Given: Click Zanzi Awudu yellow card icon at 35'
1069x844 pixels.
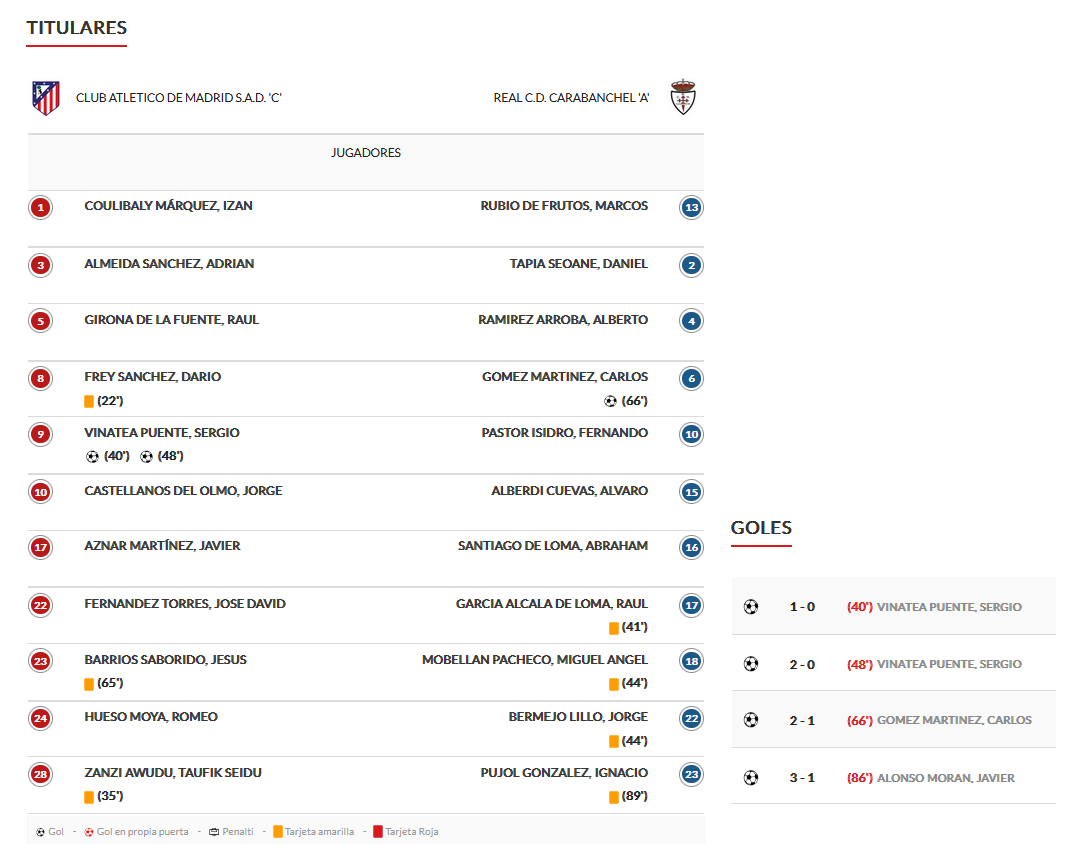Looking at the screenshot, I should [89, 797].
